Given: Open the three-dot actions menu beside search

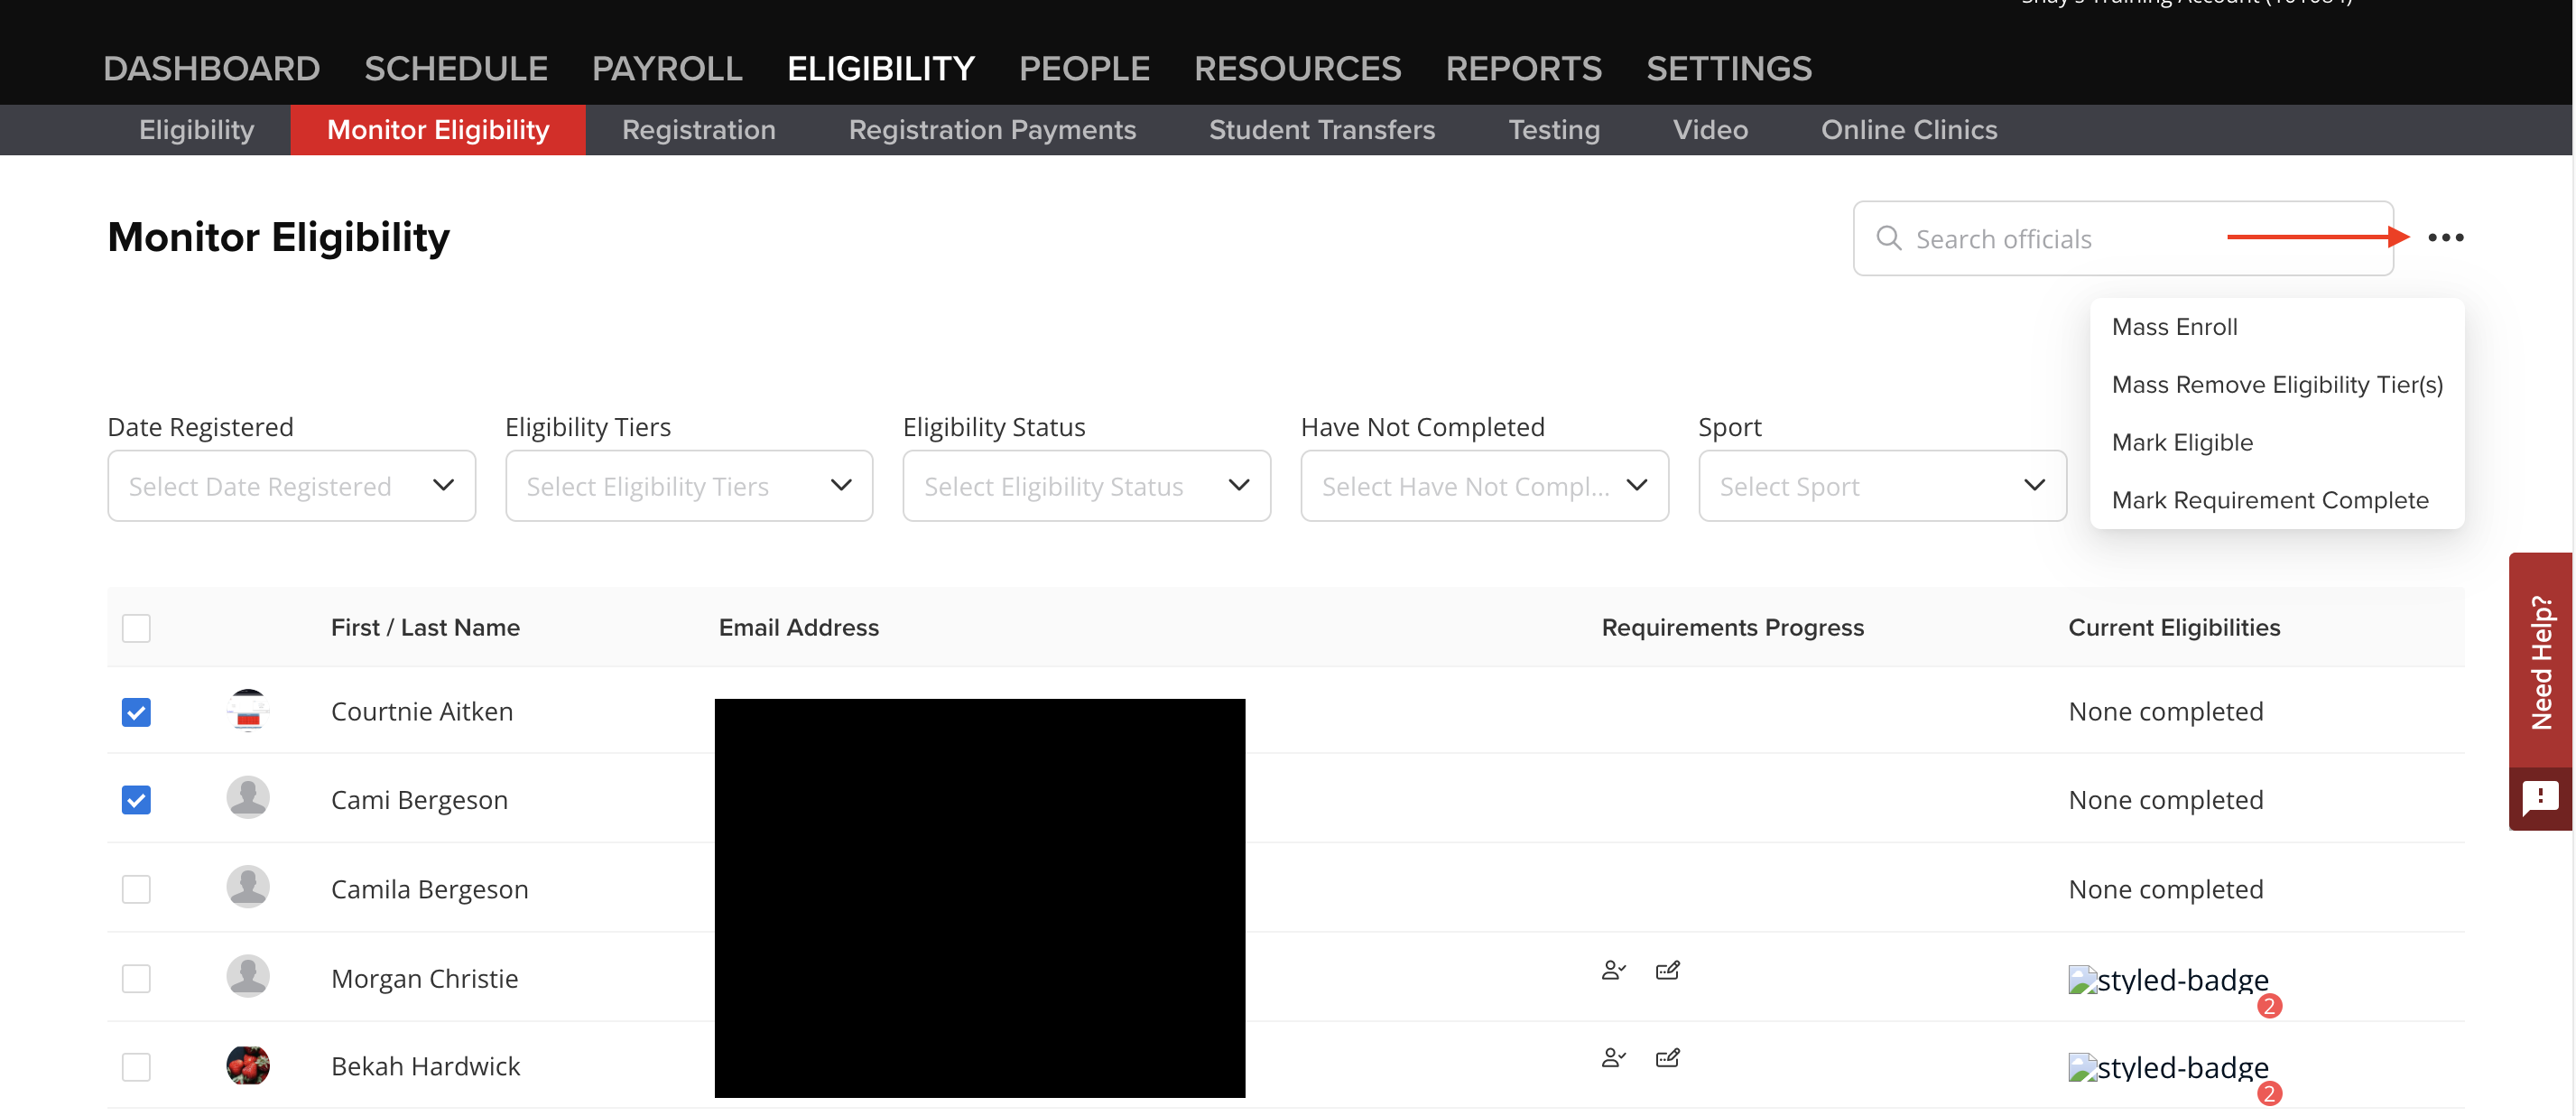Looking at the screenshot, I should pos(2447,237).
